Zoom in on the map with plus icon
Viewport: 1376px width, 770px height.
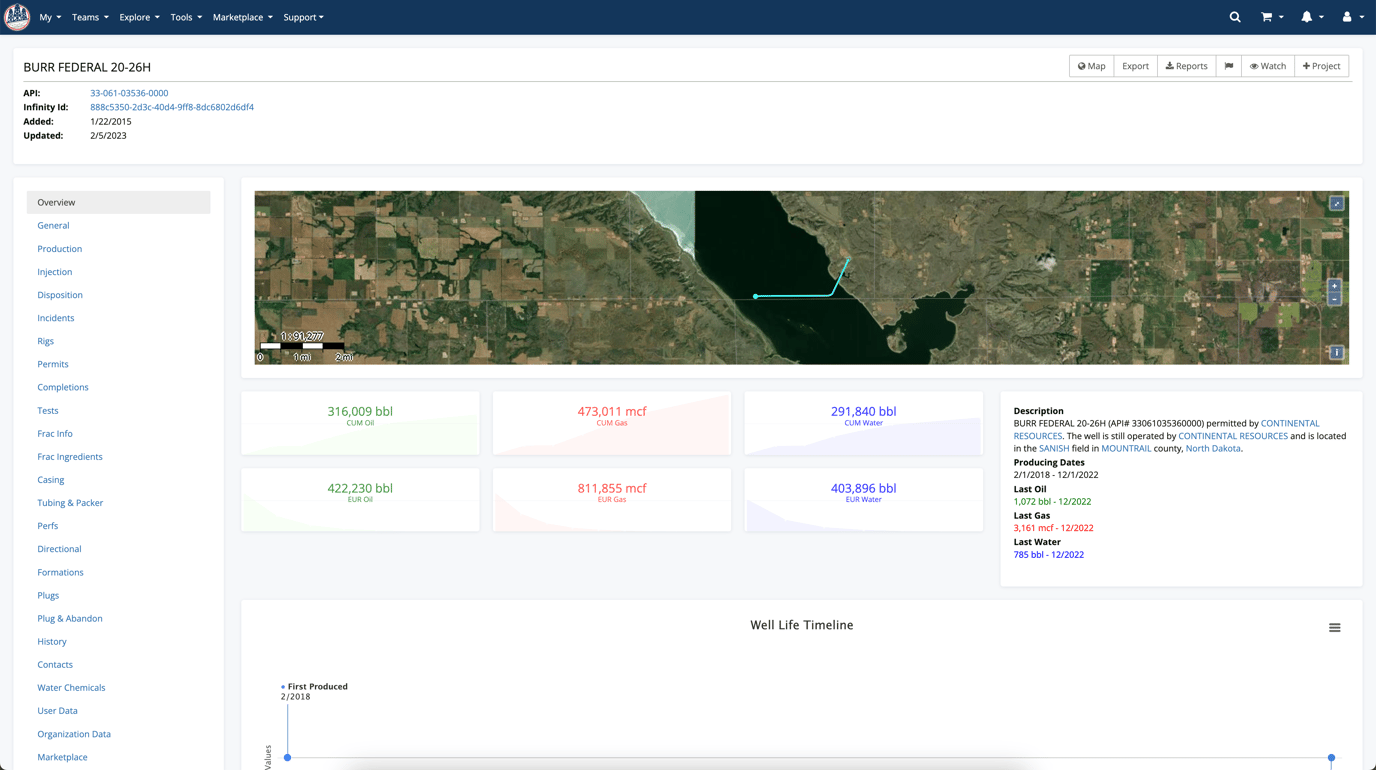click(x=1334, y=285)
